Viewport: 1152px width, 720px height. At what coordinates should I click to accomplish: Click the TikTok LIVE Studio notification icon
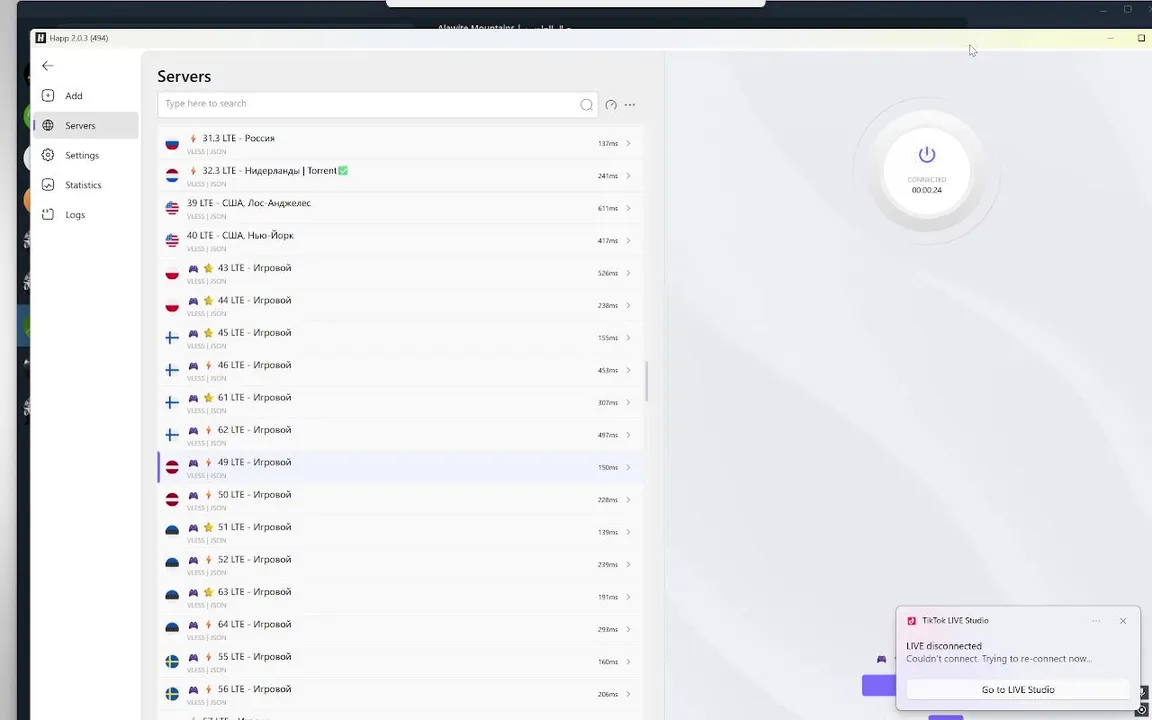click(x=912, y=621)
